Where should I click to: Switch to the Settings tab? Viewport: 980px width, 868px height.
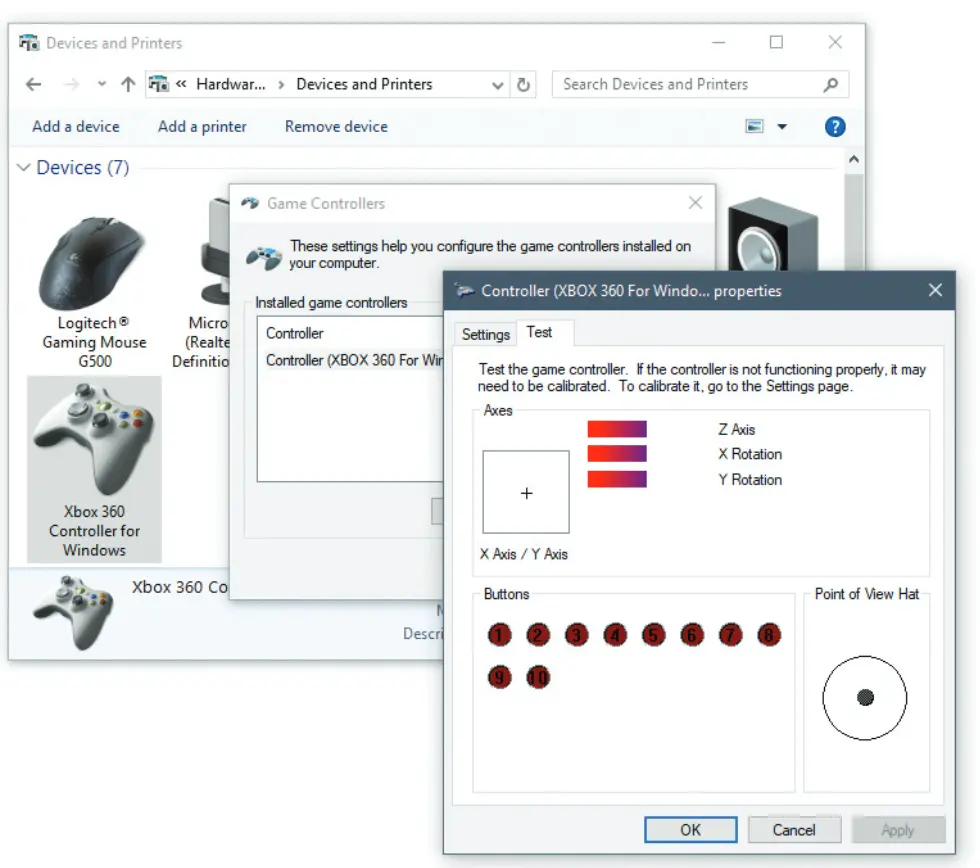(486, 334)
